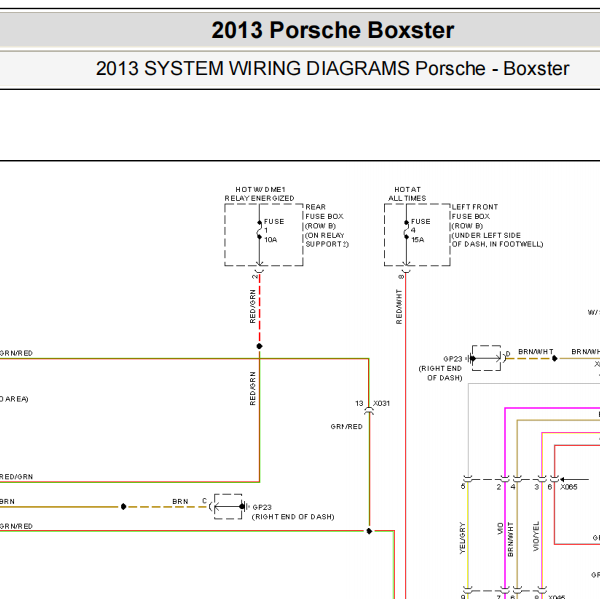Select the "X031" connector label

(x=382, y=403)
